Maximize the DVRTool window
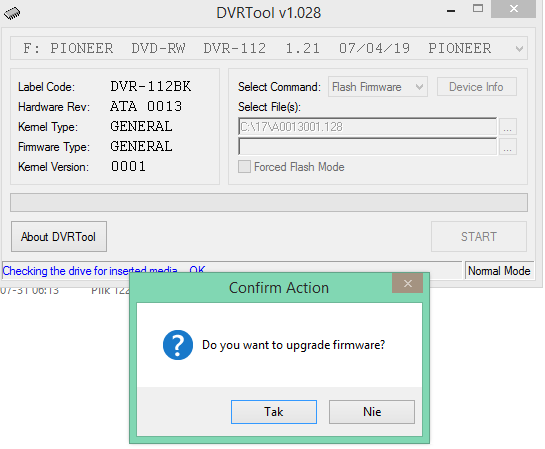 pos(478,9)
